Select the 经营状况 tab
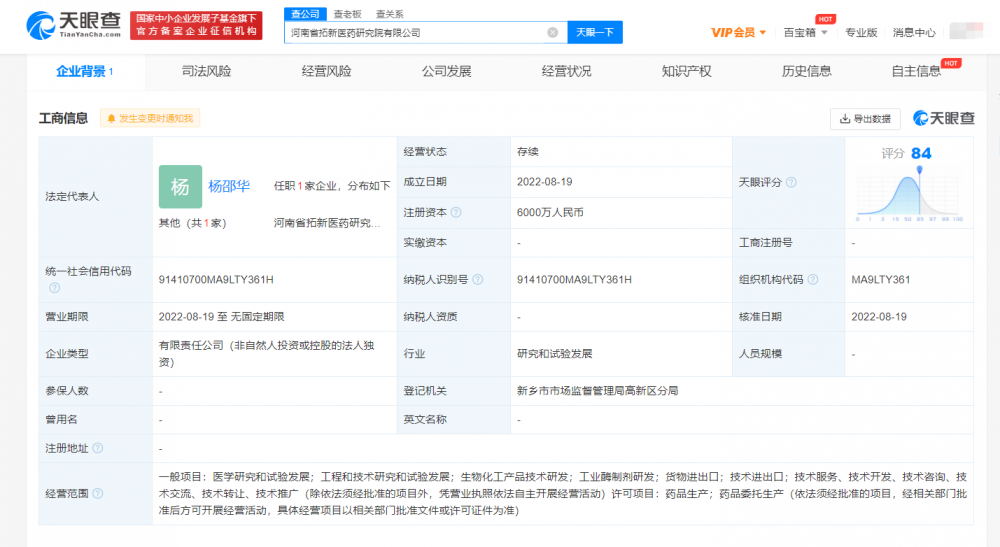The height and width of the screenshot is (547, 1000). [x=566, y=71]
